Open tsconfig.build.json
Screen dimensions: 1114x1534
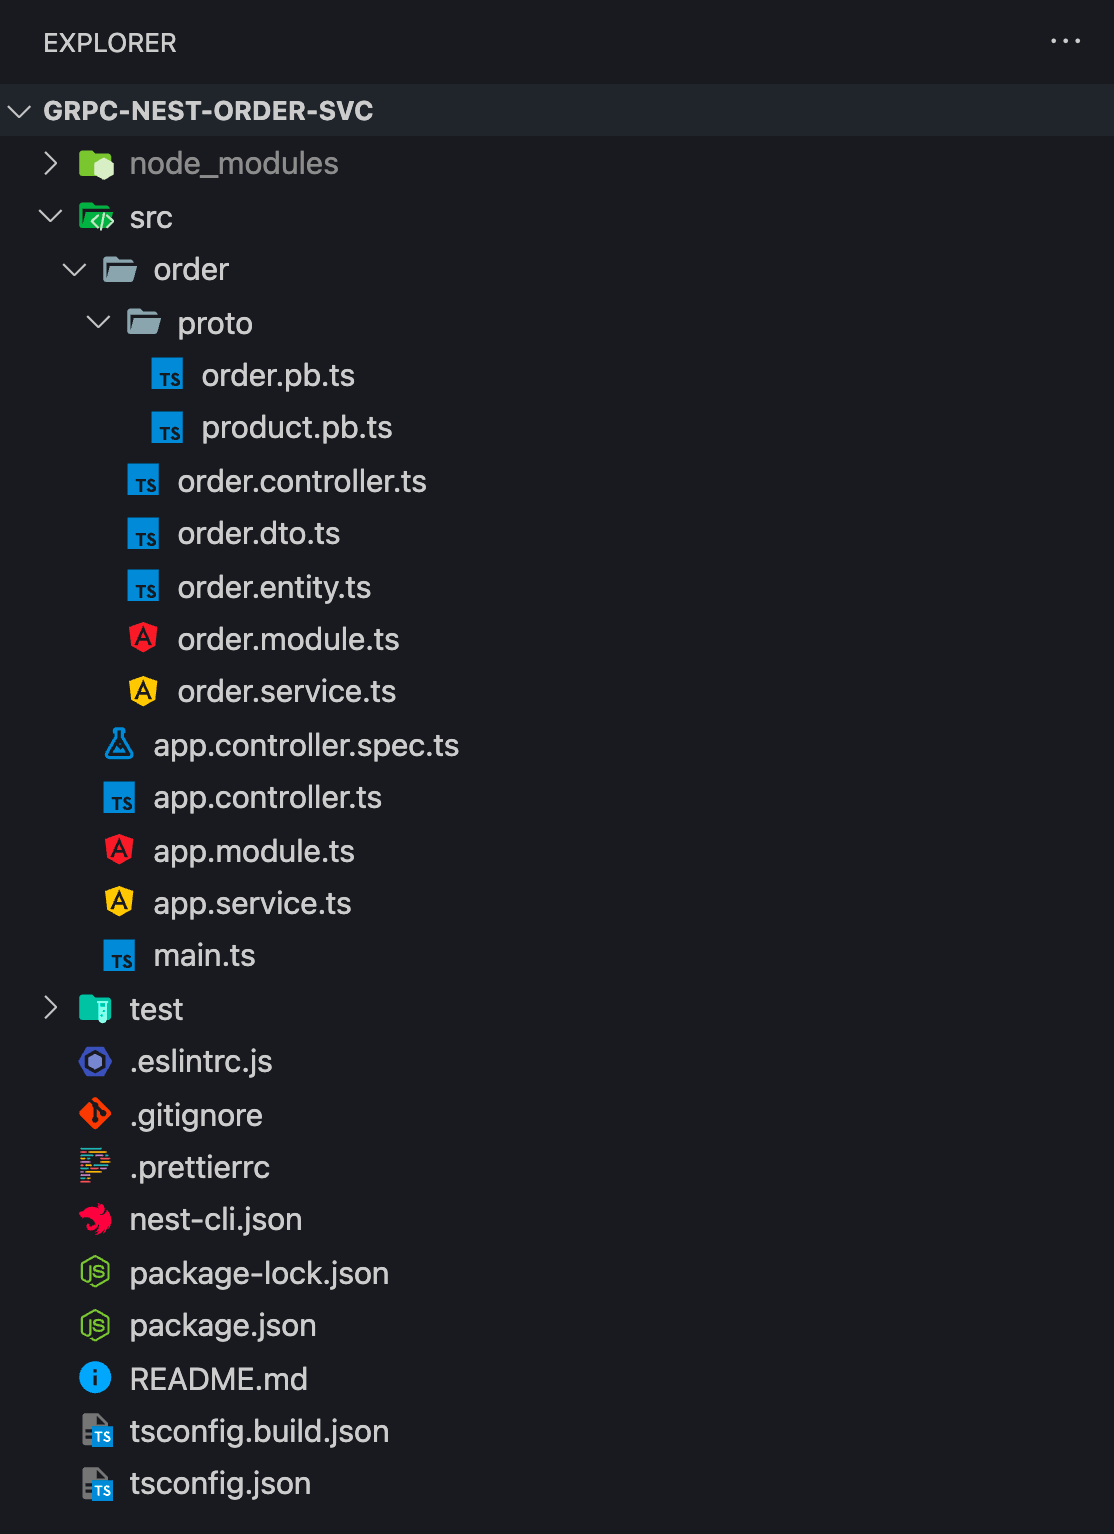(x=259, y=1431)
